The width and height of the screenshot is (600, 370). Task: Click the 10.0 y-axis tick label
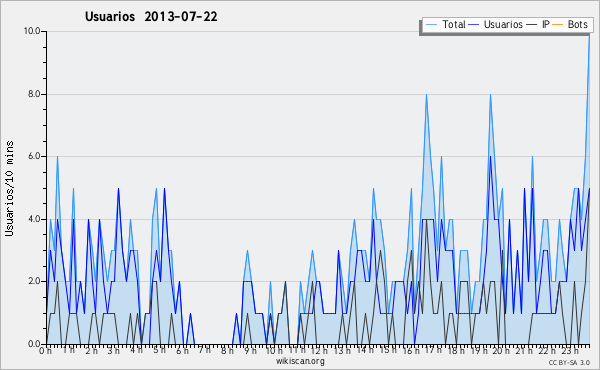pos(32,31)
